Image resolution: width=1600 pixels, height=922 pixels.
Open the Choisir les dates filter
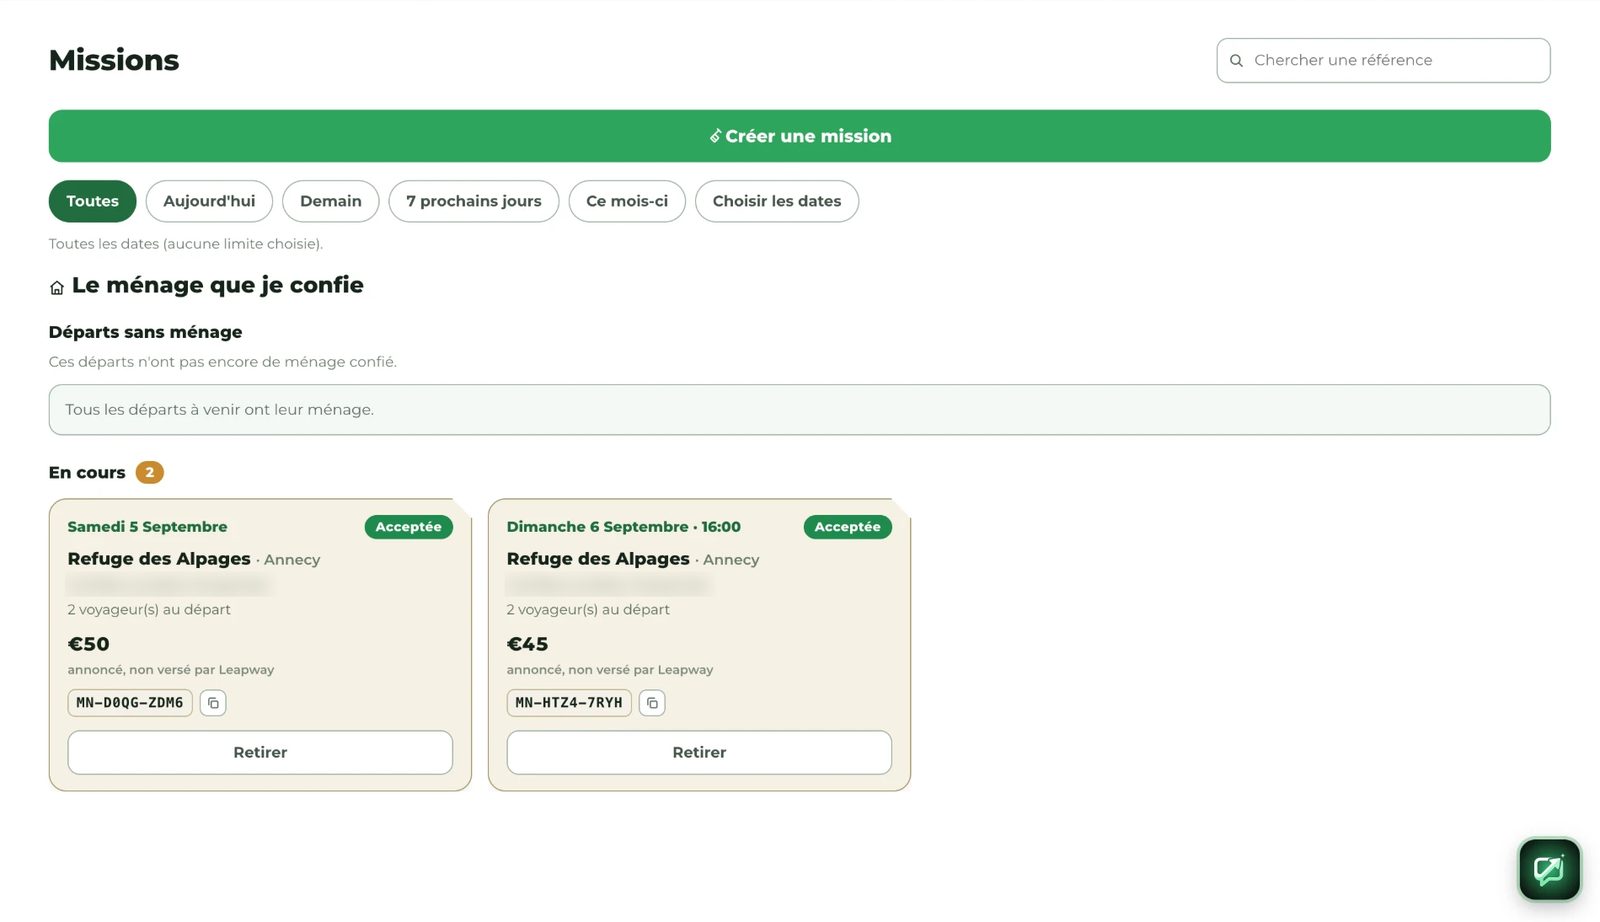777,201
